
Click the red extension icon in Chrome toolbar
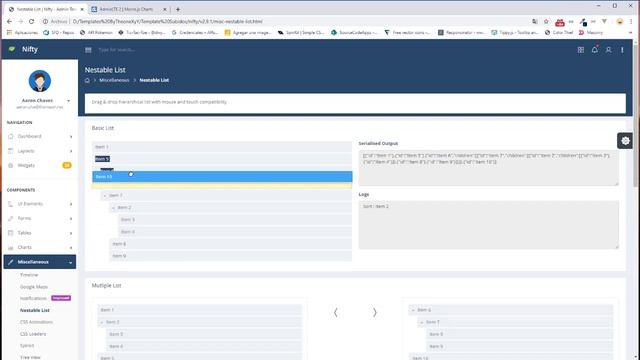560,22
